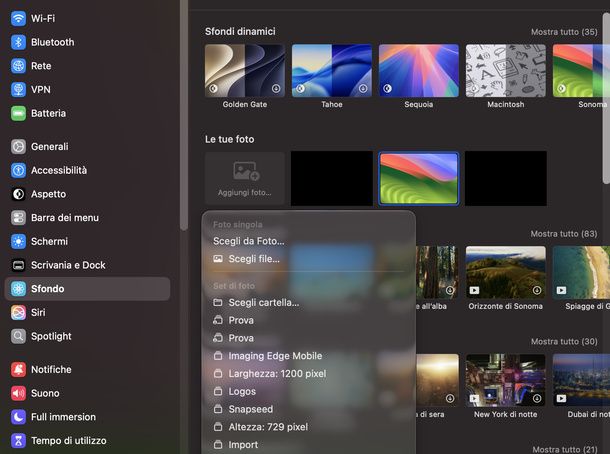
Task: Select the Accessibilità icon
Action: (18, 170)
